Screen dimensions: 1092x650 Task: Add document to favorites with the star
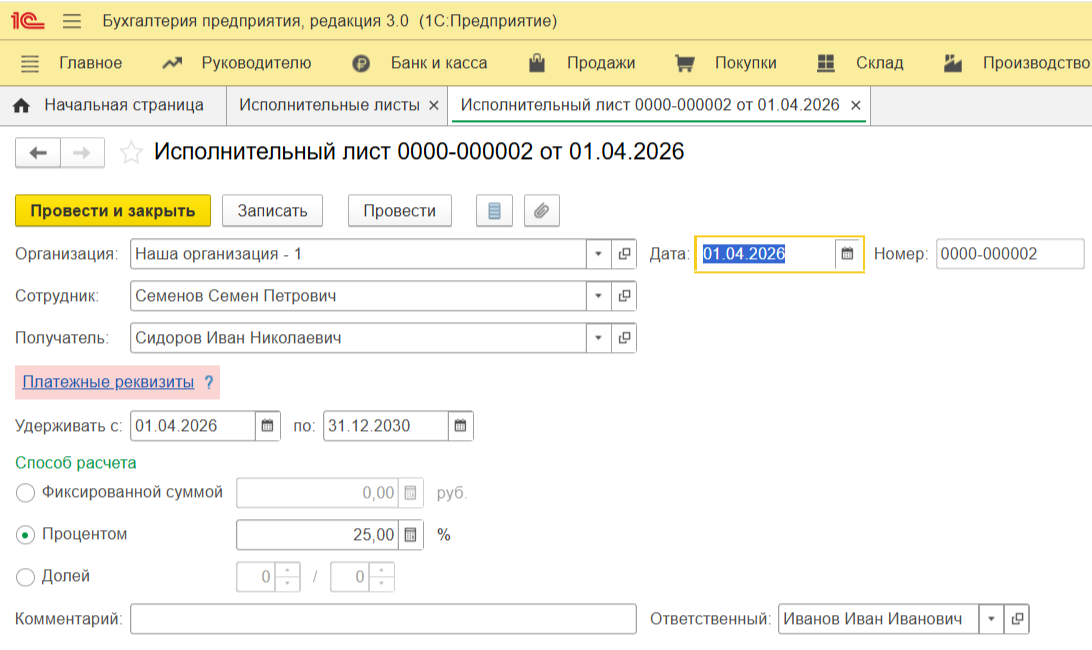tap(131, 153)
